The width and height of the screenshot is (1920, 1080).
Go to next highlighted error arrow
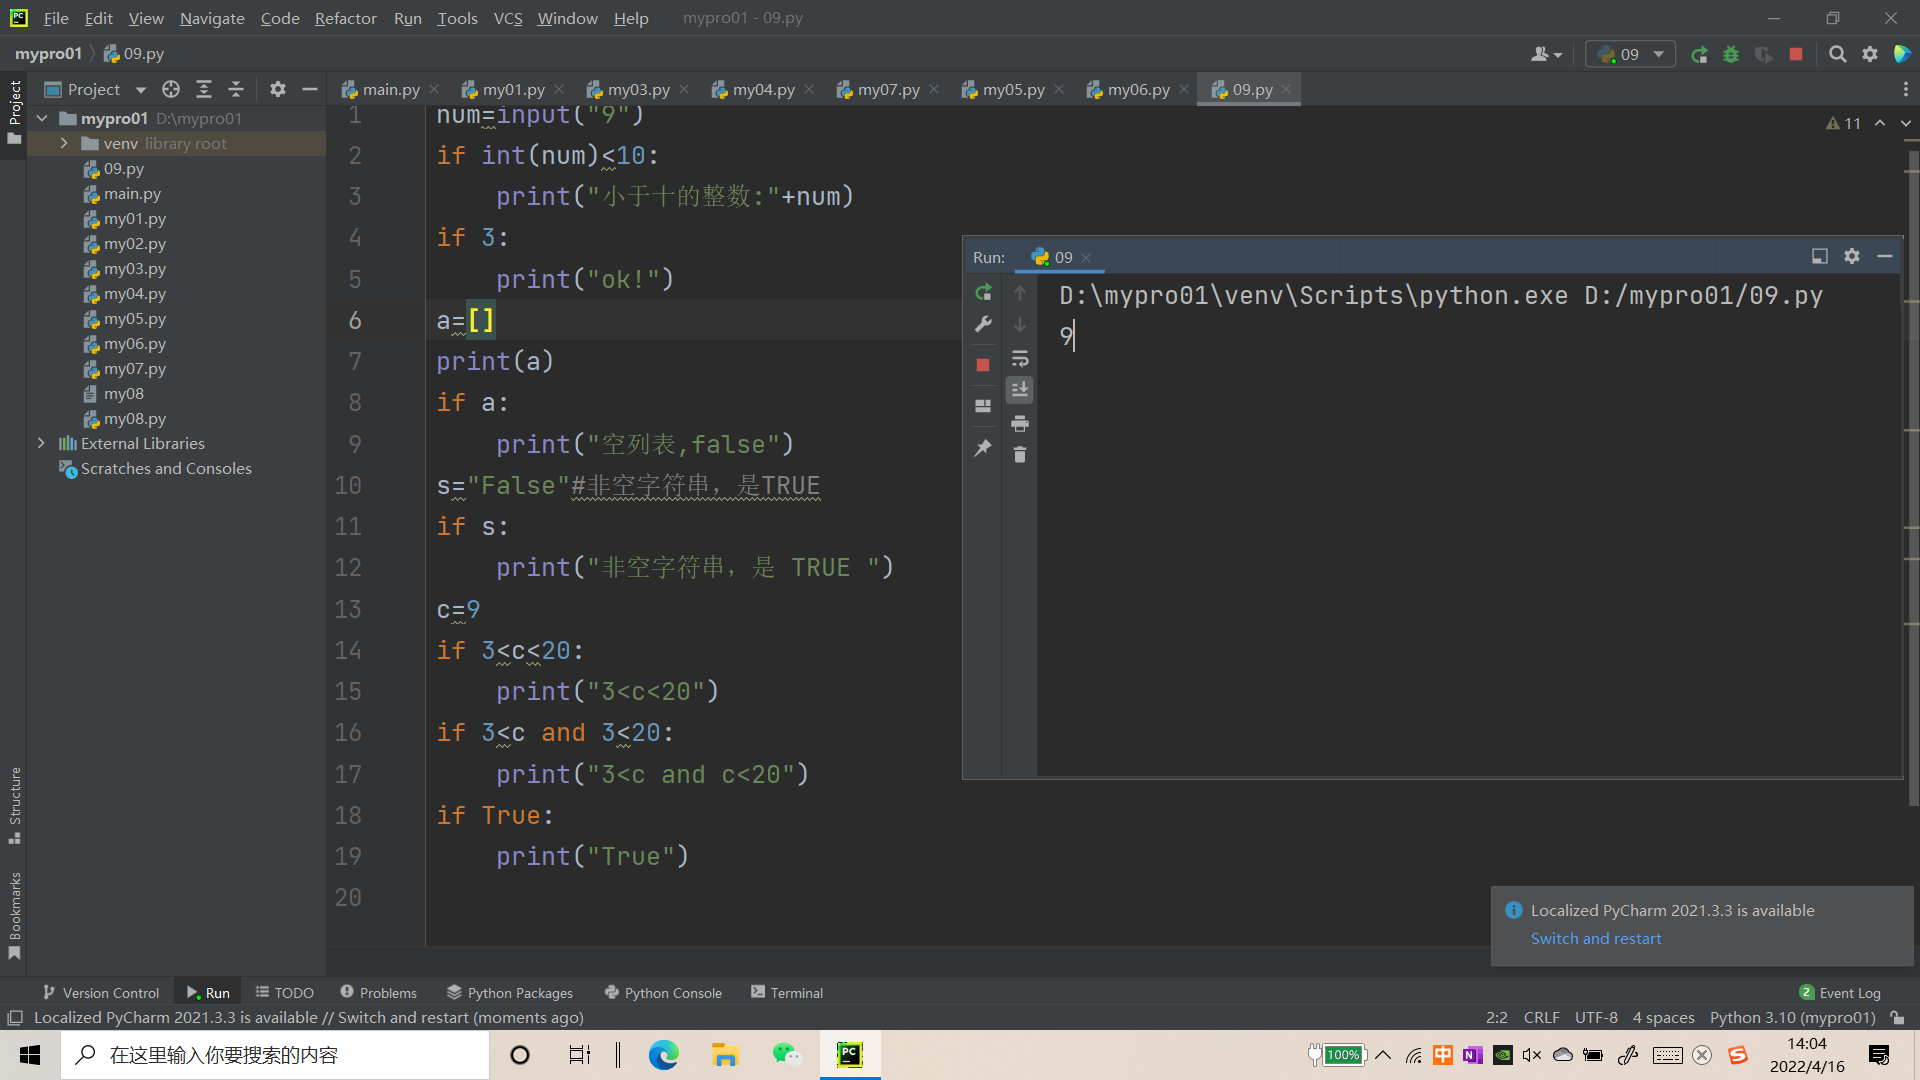pos(1906,123)
